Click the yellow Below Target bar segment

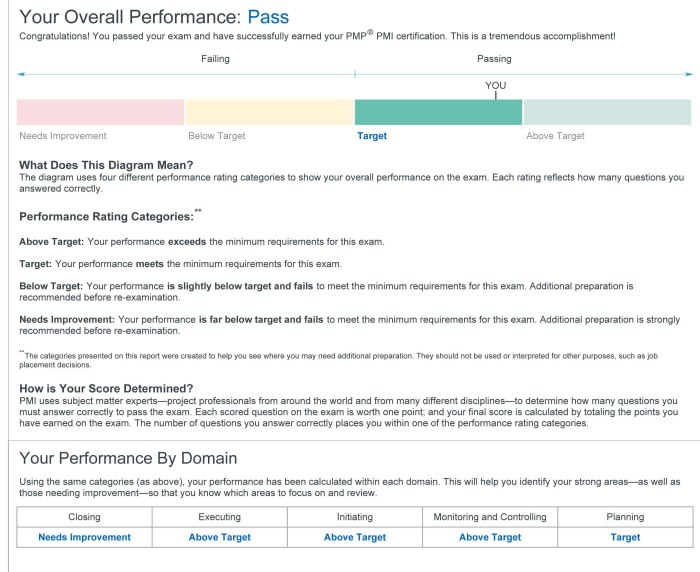tap(269, 112)
